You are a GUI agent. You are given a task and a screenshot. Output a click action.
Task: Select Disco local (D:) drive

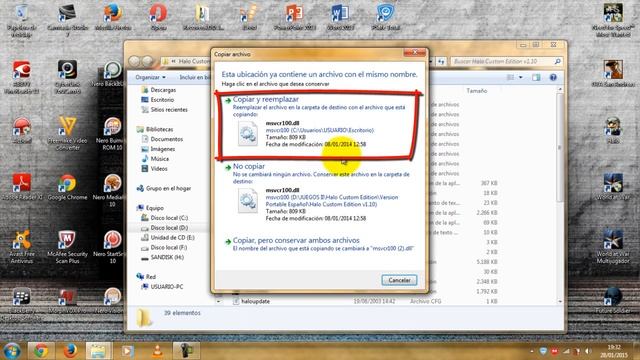pos(165,227)
